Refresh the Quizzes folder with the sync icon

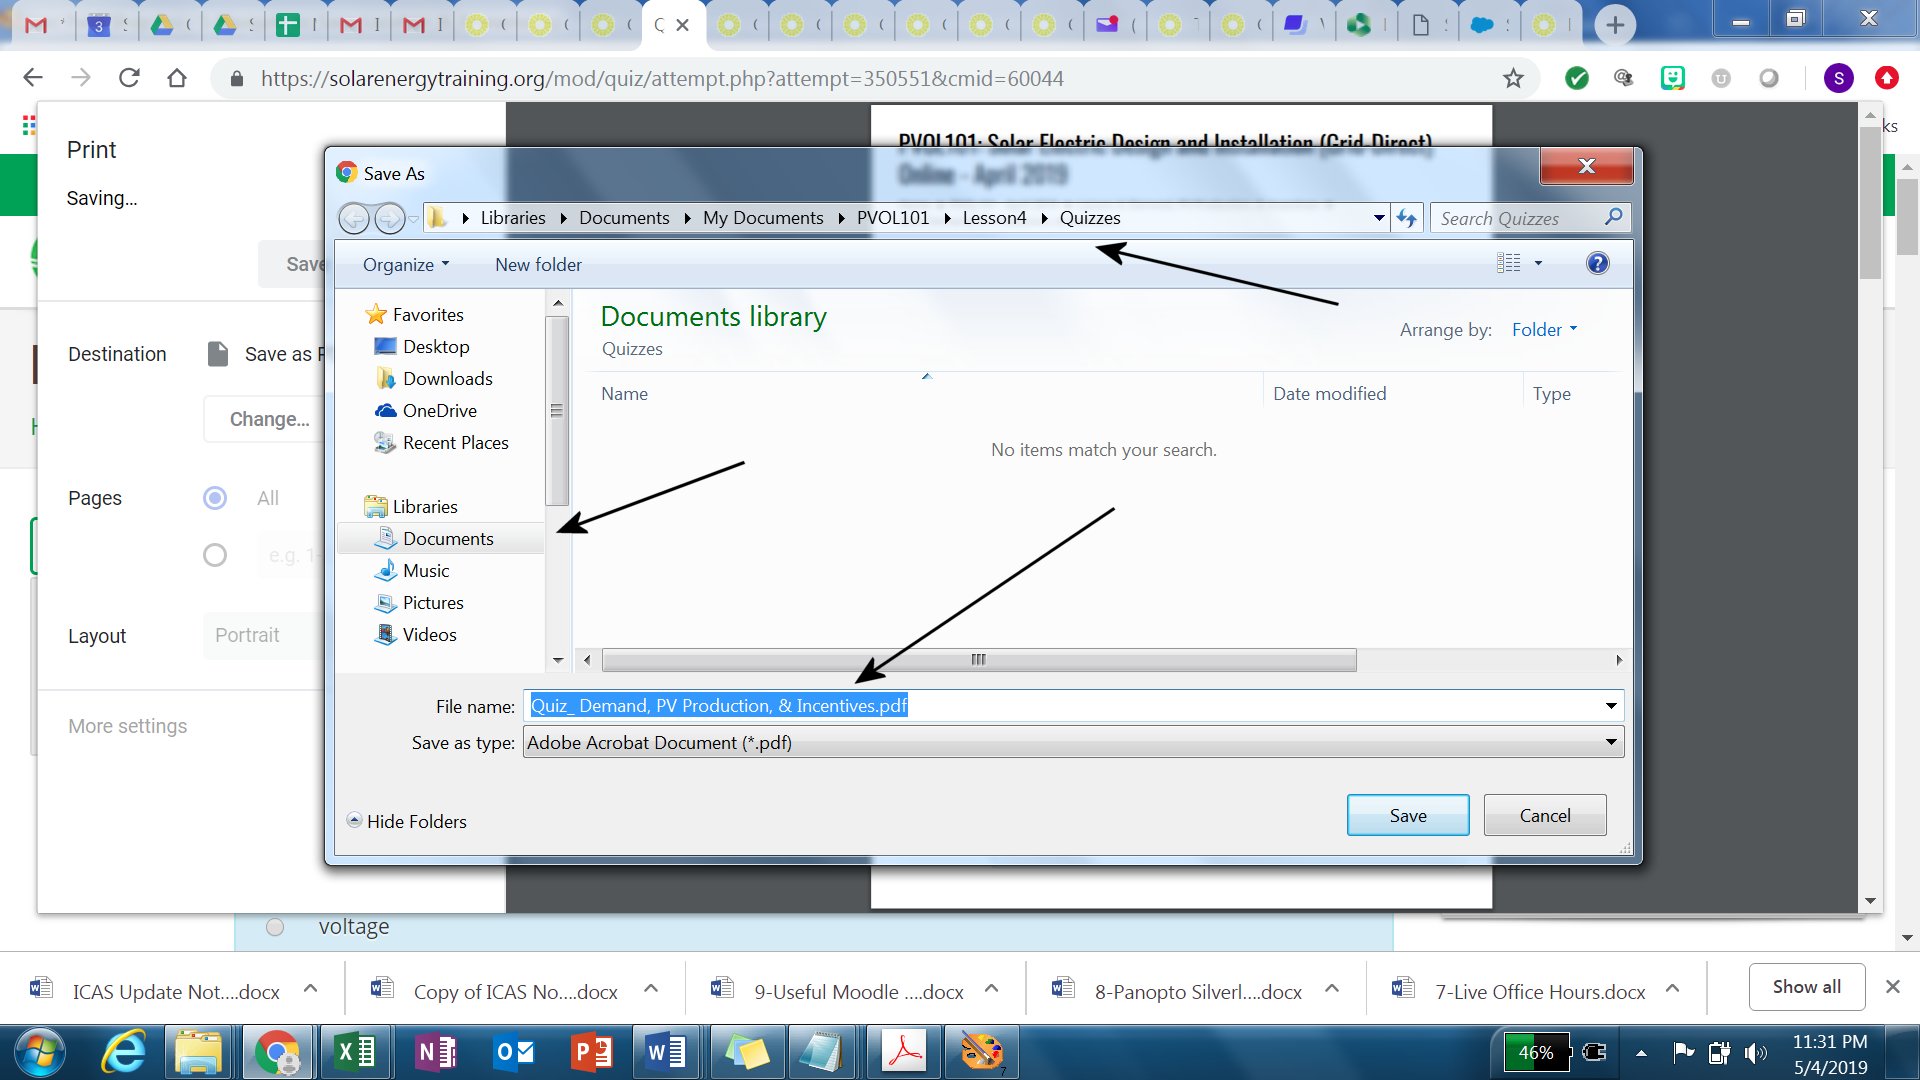pyautogui.click(x=1408, y=217)
